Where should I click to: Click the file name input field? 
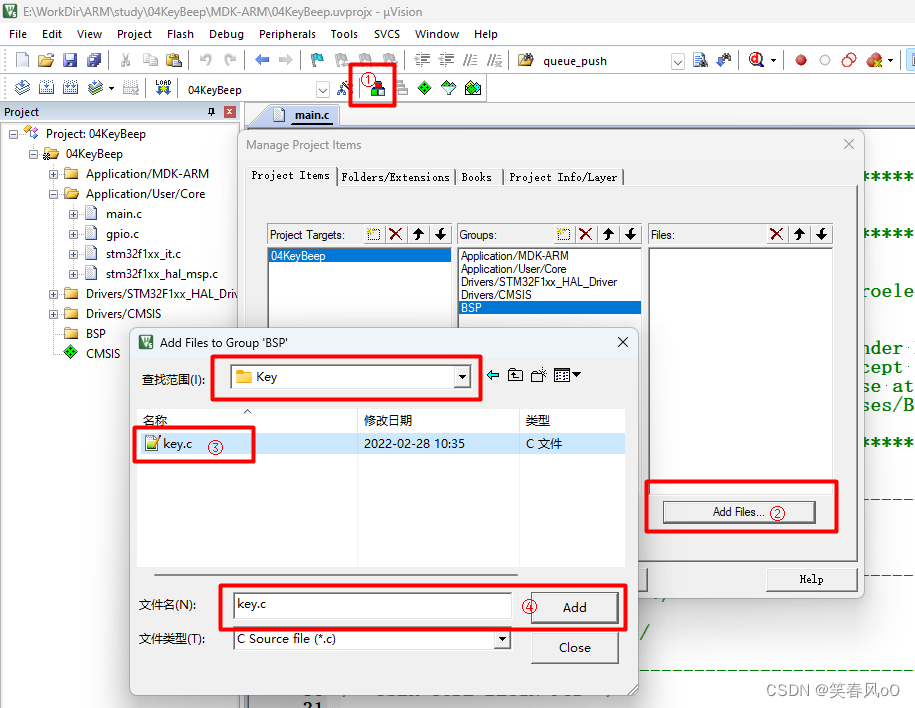click(372, 605)
